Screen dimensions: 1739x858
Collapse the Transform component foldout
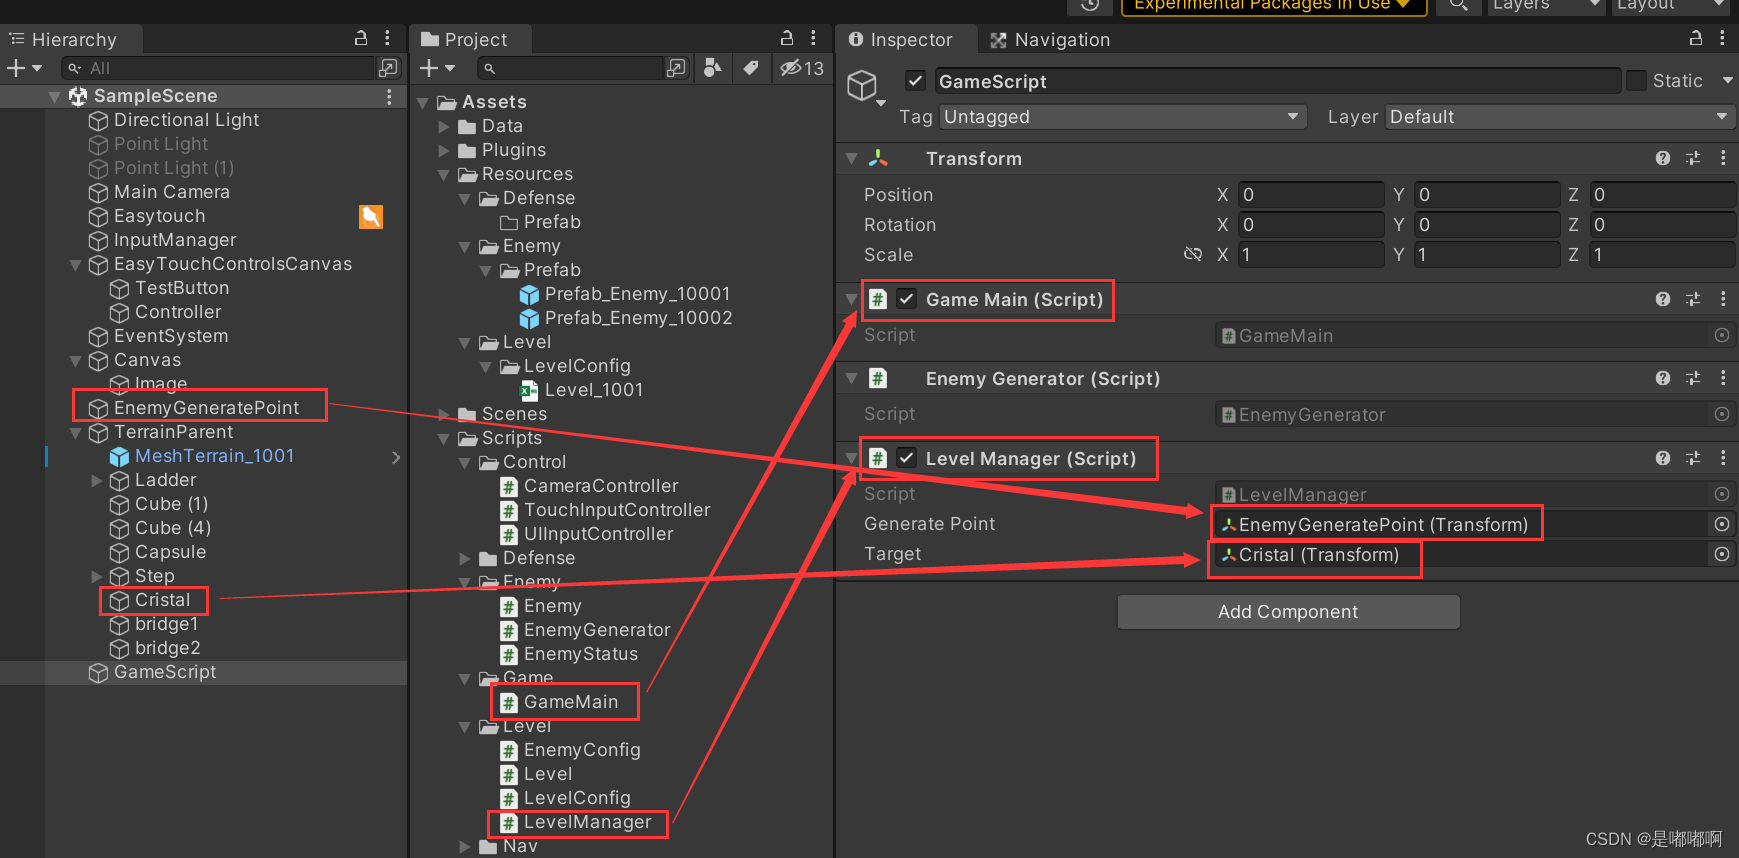point(852,158)
